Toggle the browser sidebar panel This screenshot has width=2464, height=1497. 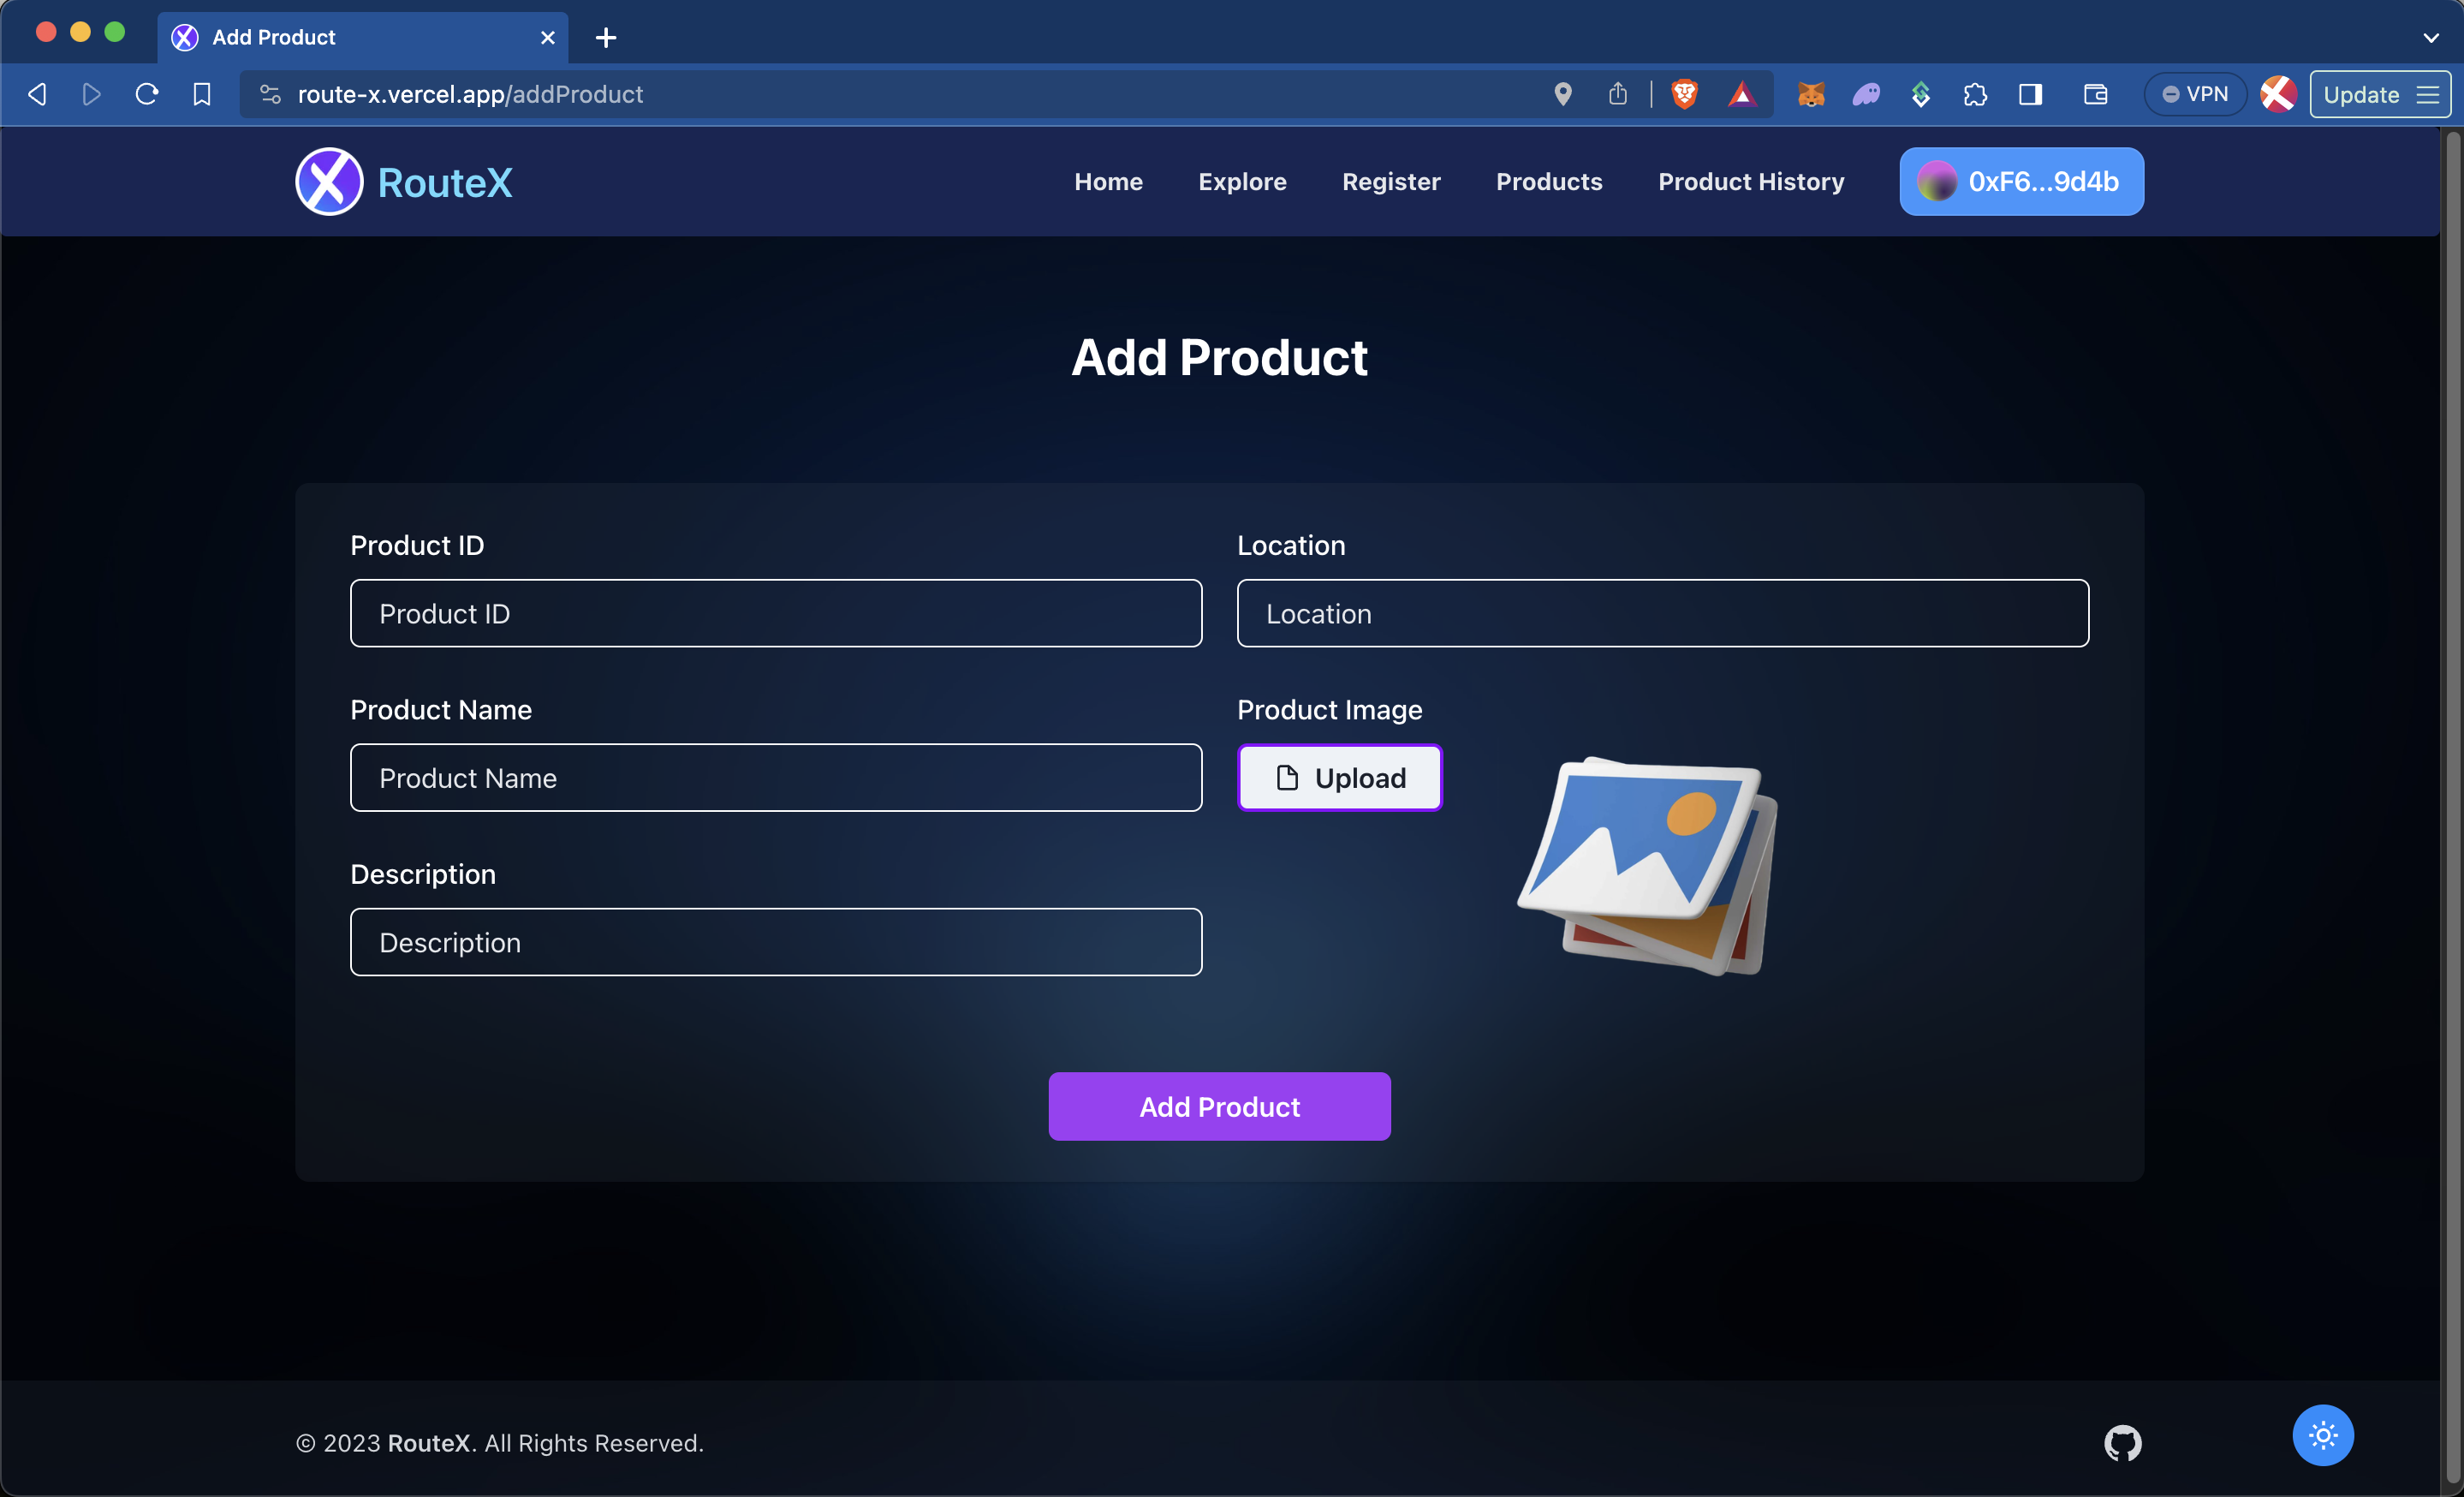click(2030, 94)
